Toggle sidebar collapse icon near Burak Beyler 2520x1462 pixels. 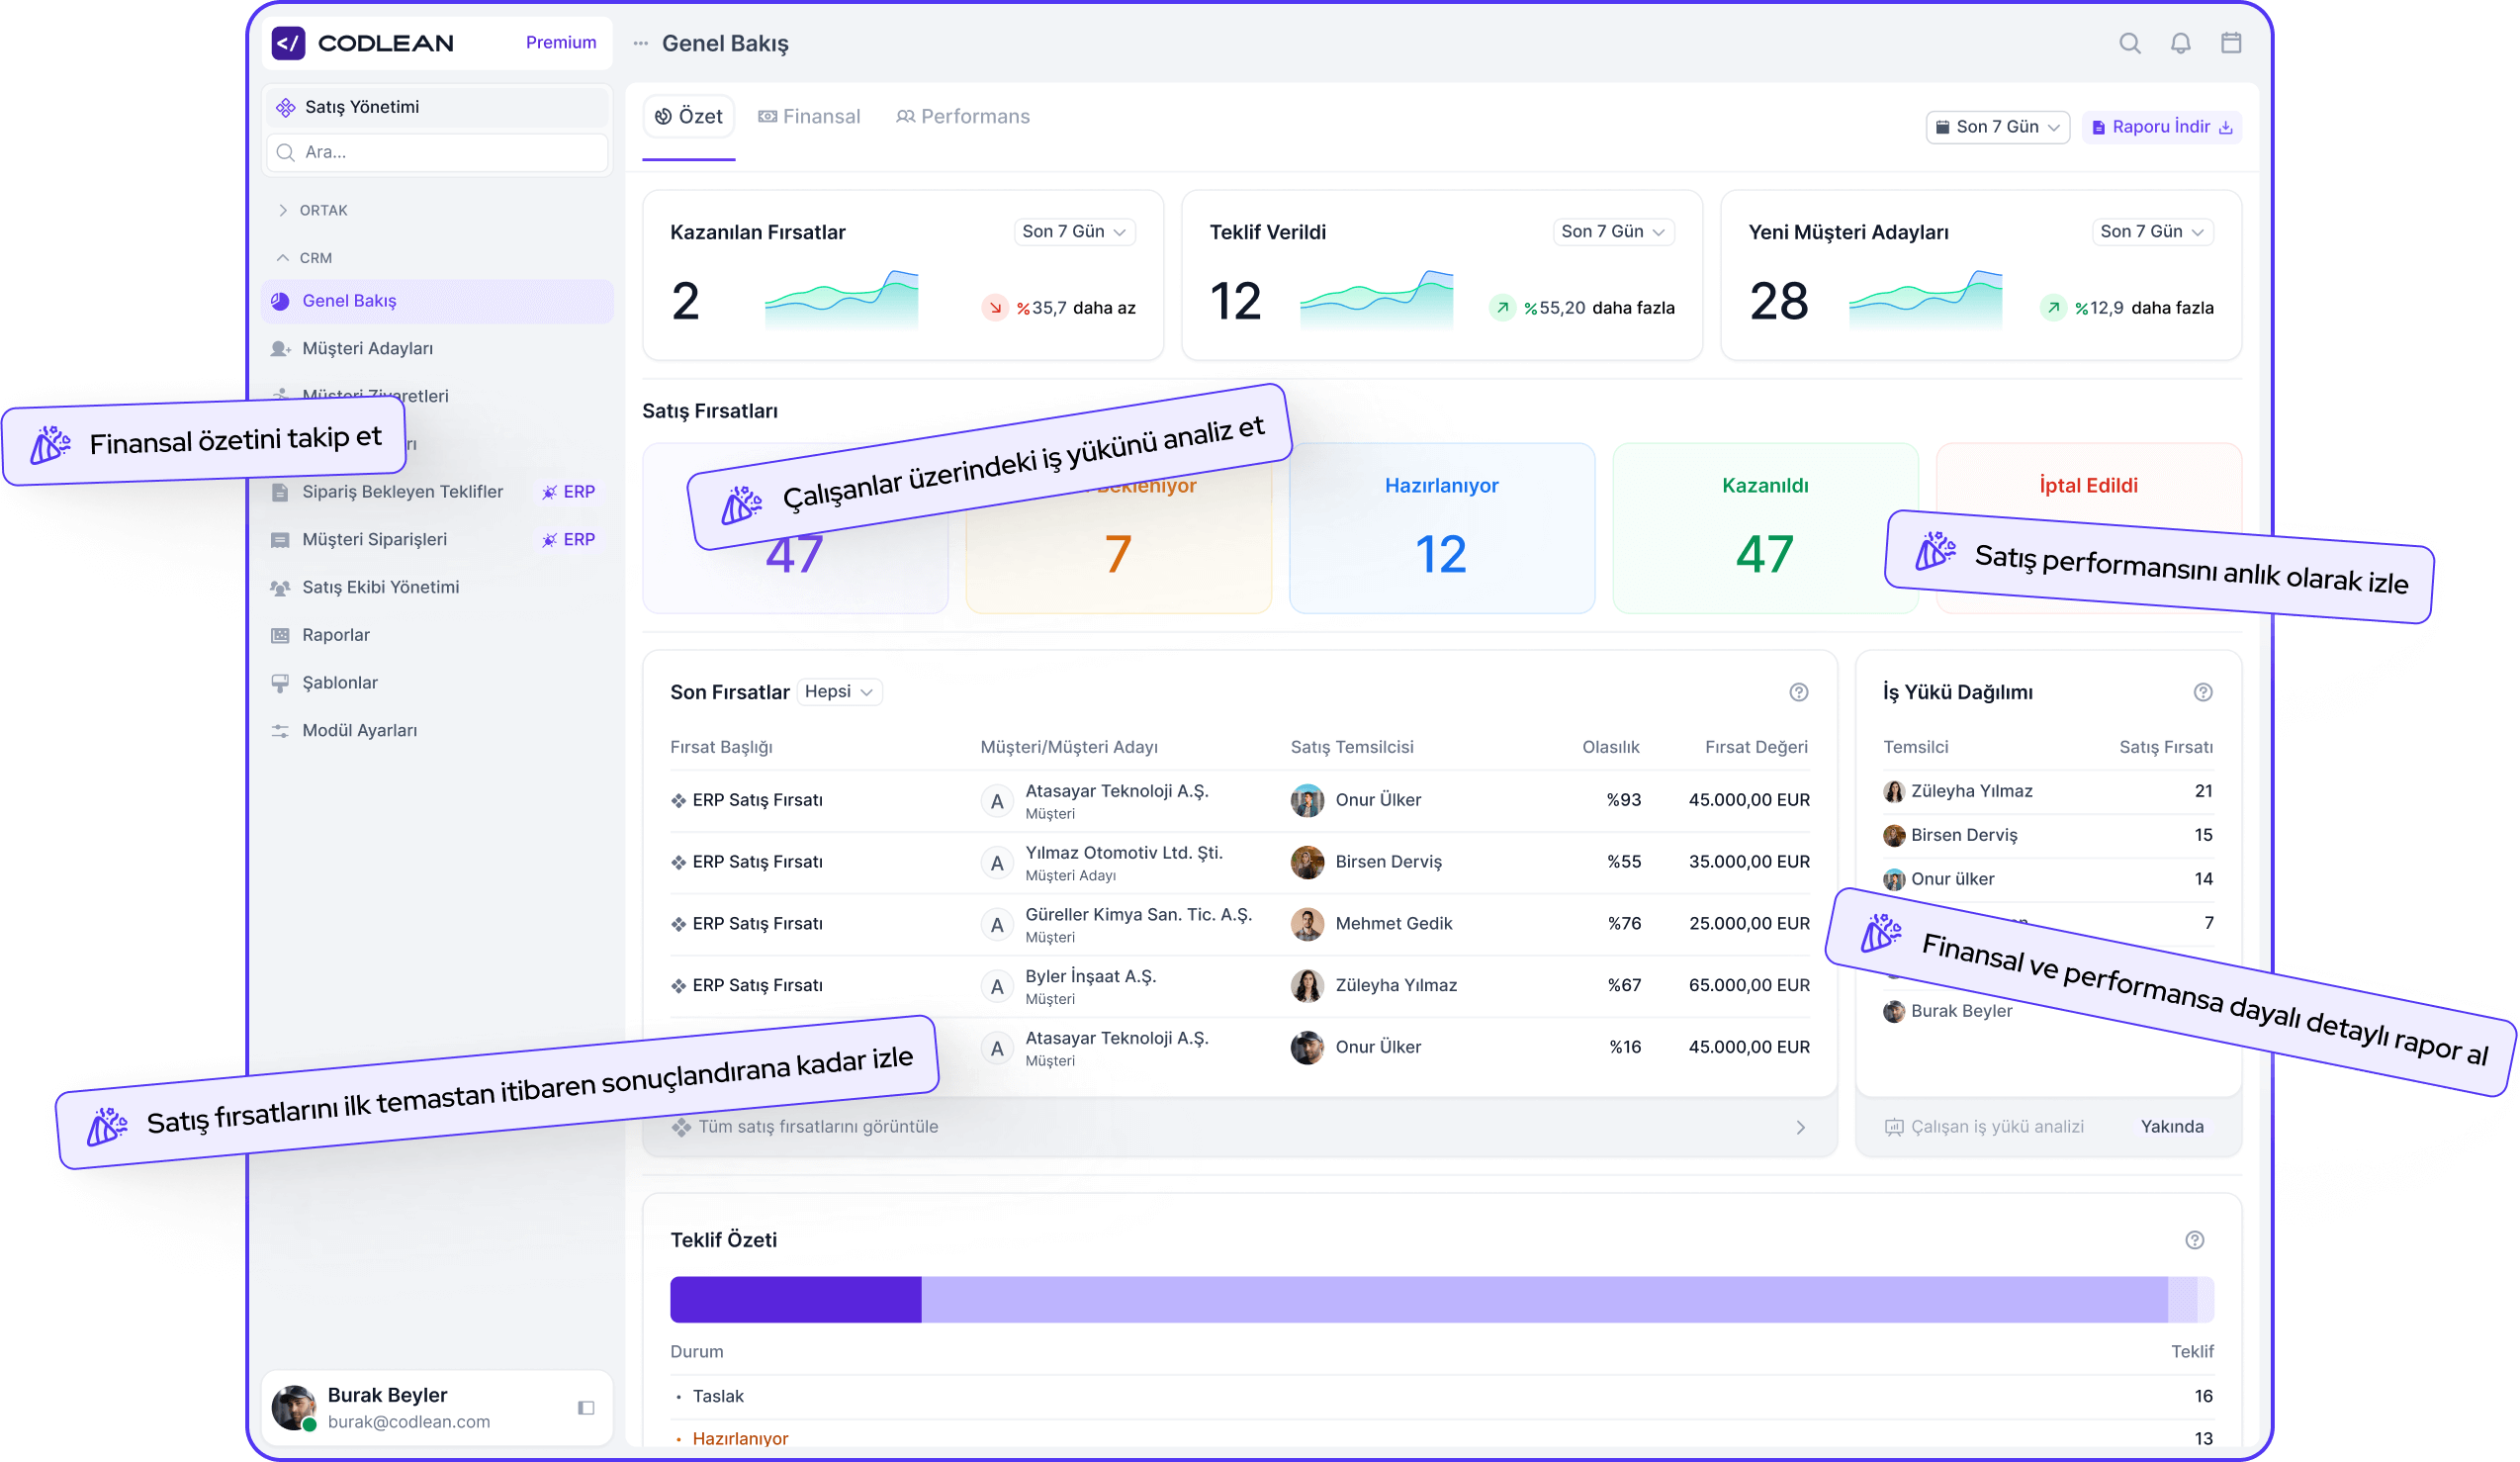586,1408
